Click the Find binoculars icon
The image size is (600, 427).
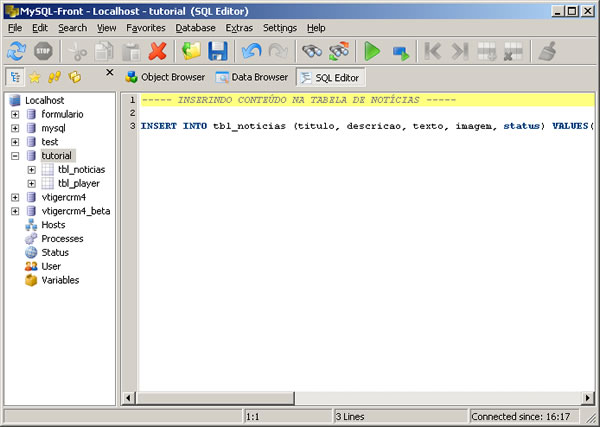pyautogui.click(x=312, y=51)
